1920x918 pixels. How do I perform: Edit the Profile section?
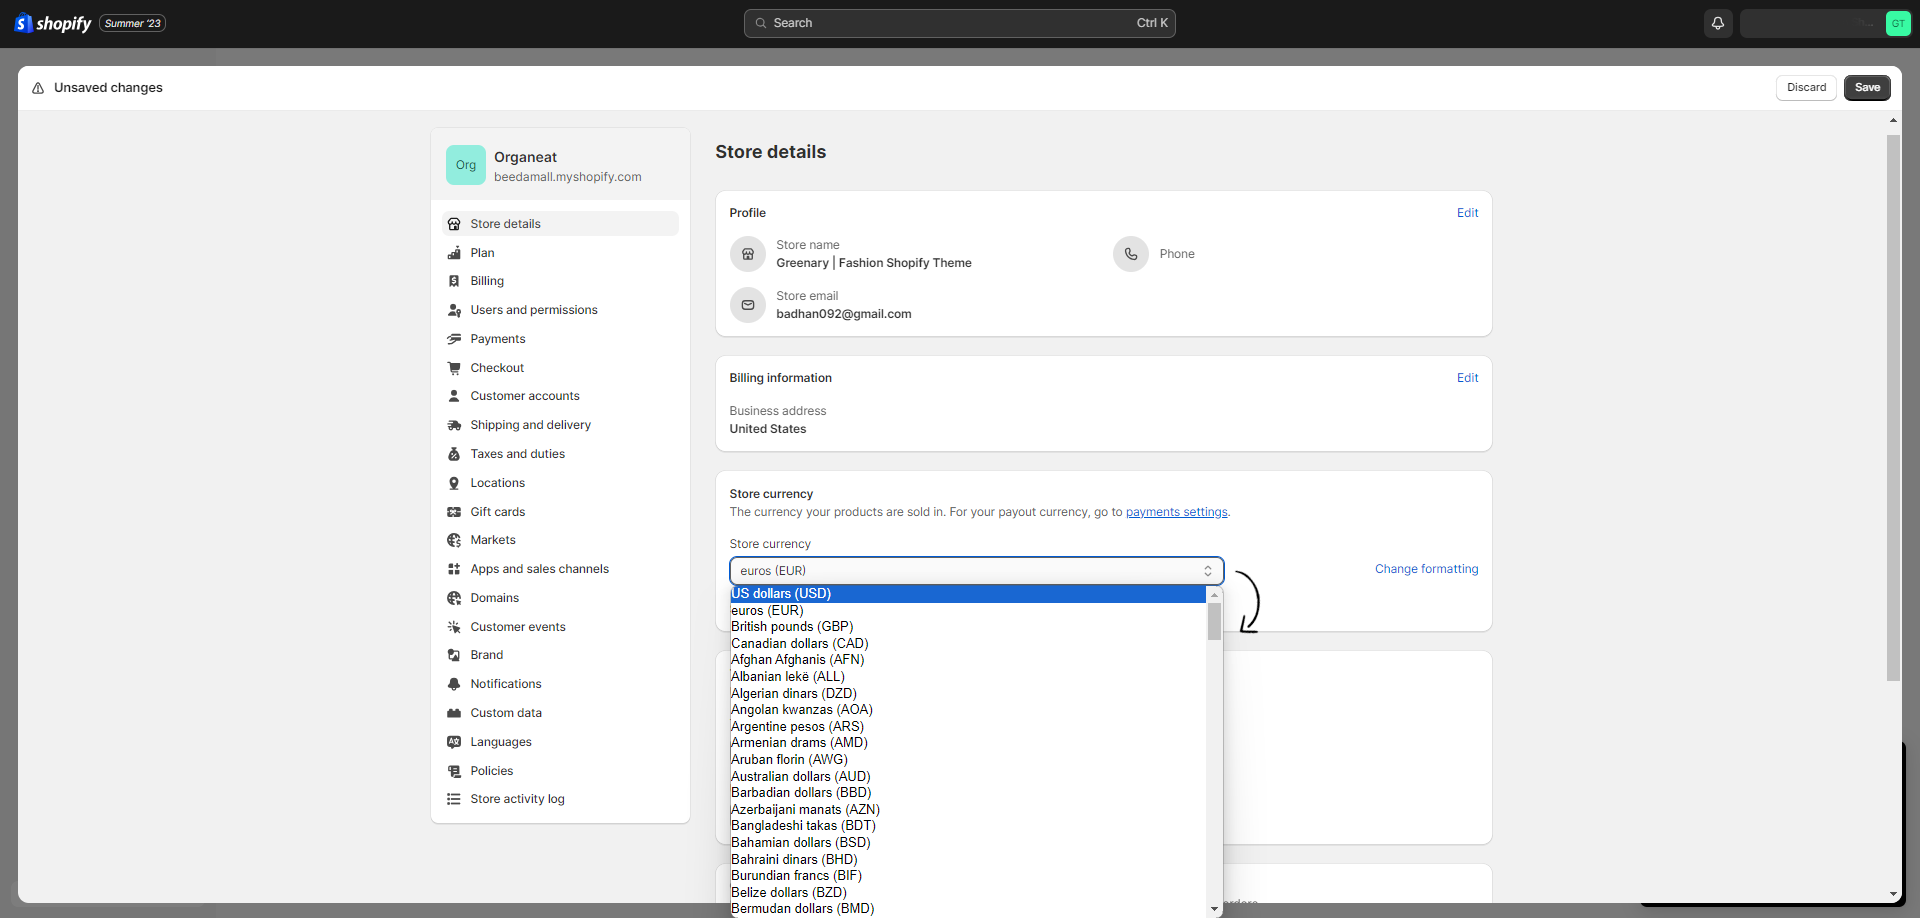[1467, 213]
